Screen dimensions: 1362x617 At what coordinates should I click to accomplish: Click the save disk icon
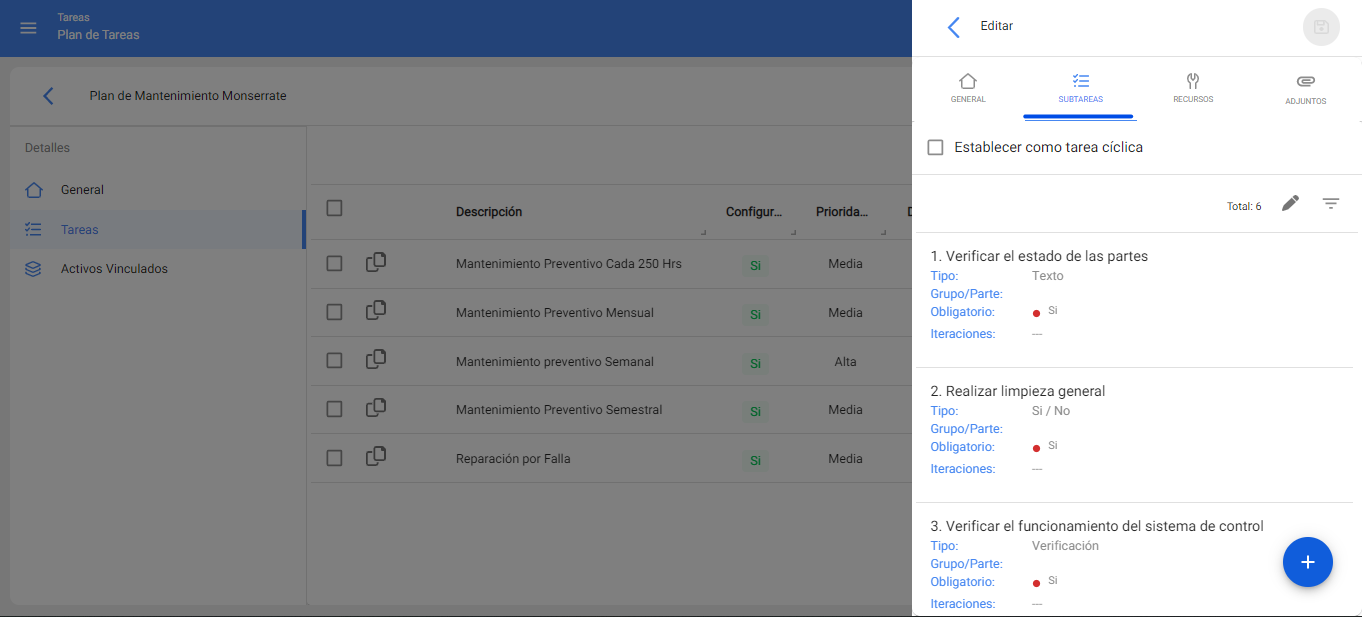(x=1321, y=27)
